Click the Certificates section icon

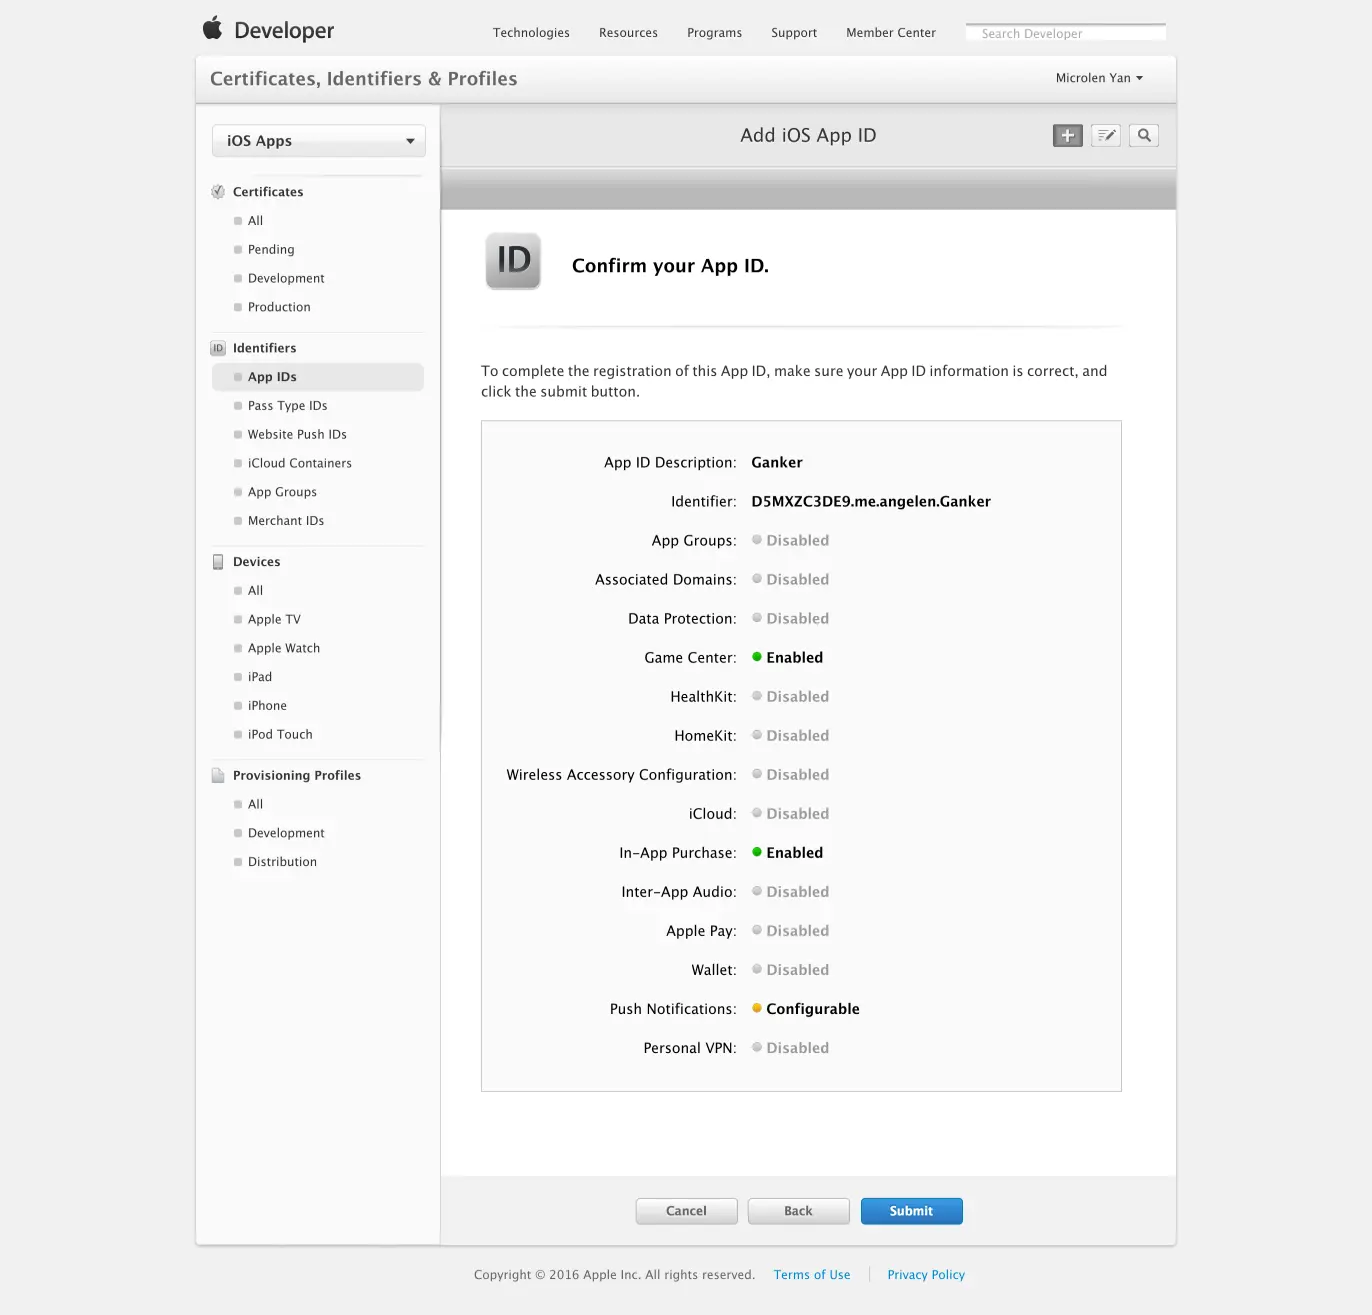point(218,192)
